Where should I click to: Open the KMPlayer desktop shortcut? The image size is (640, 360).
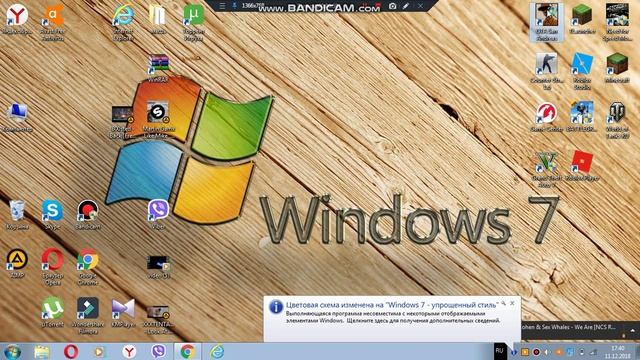123,312
